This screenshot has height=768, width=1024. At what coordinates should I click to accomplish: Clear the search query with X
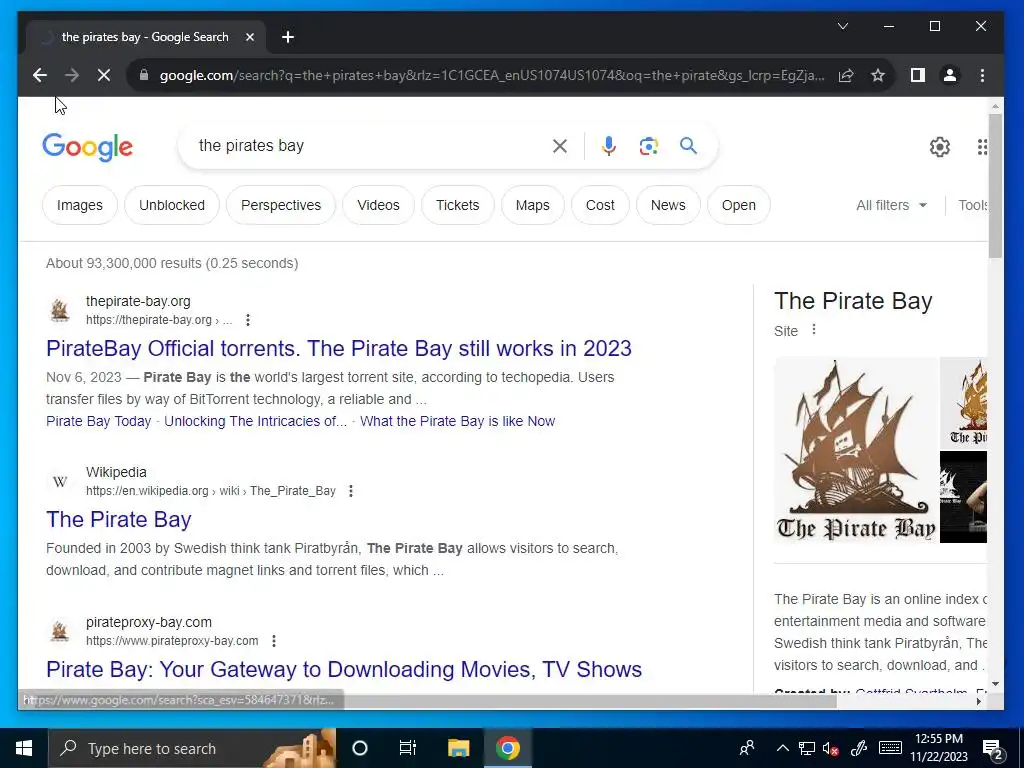pyautogui.click(x=560, y=146)
